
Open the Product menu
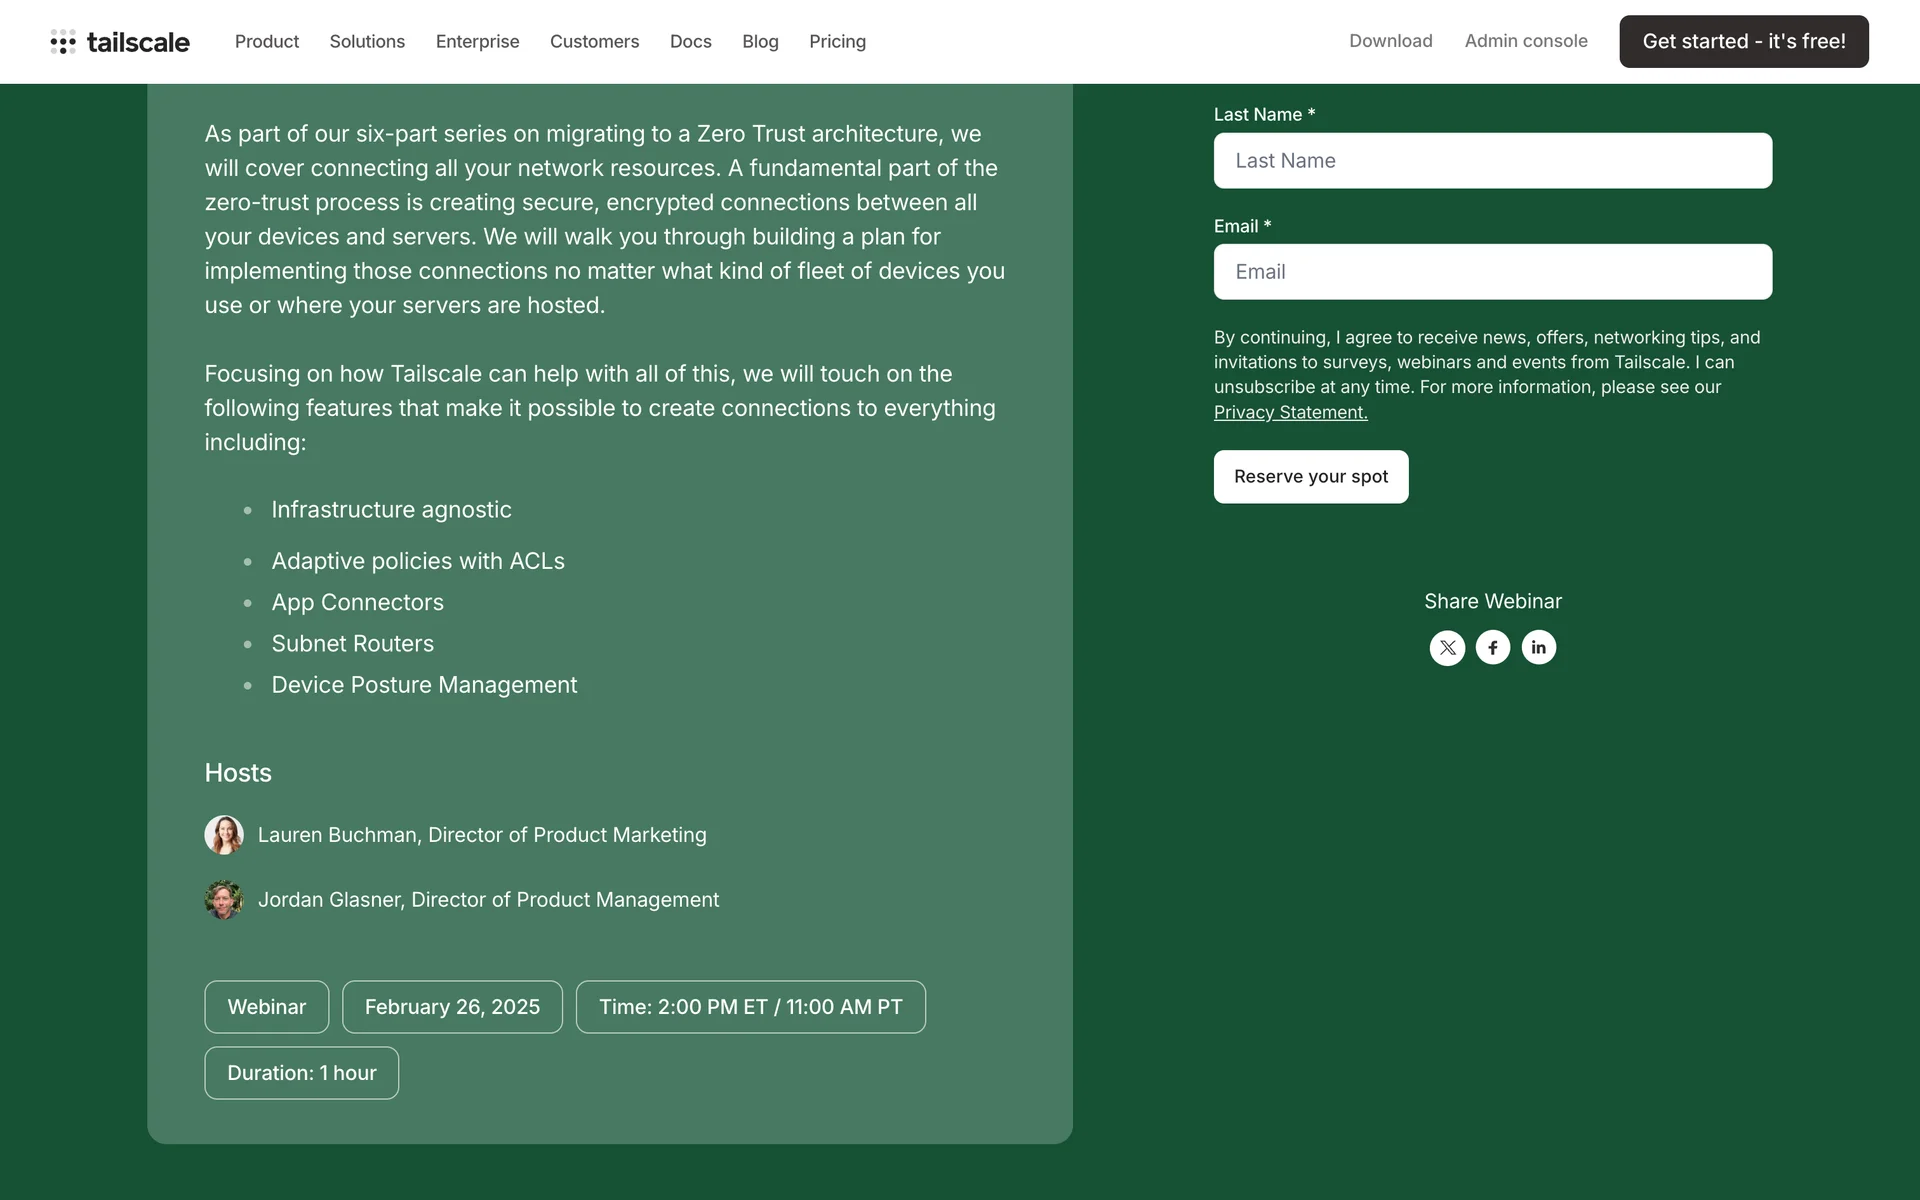[267, 42]
